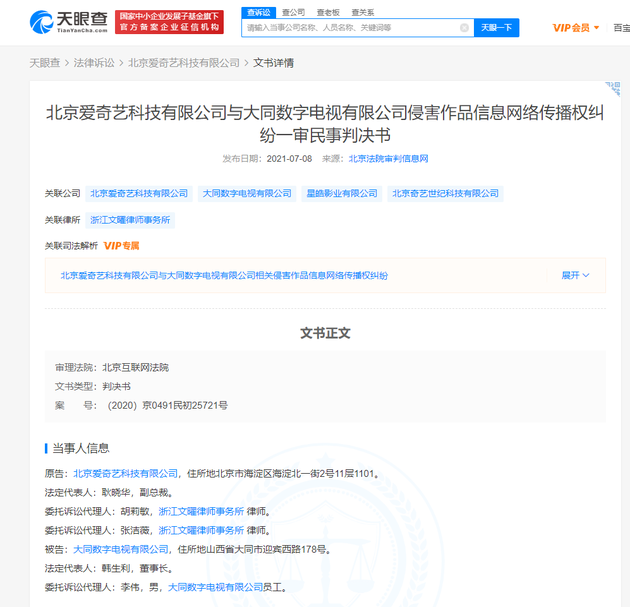Open the related judicial analysis dispute link
The image size is (630, 607).
224,276
